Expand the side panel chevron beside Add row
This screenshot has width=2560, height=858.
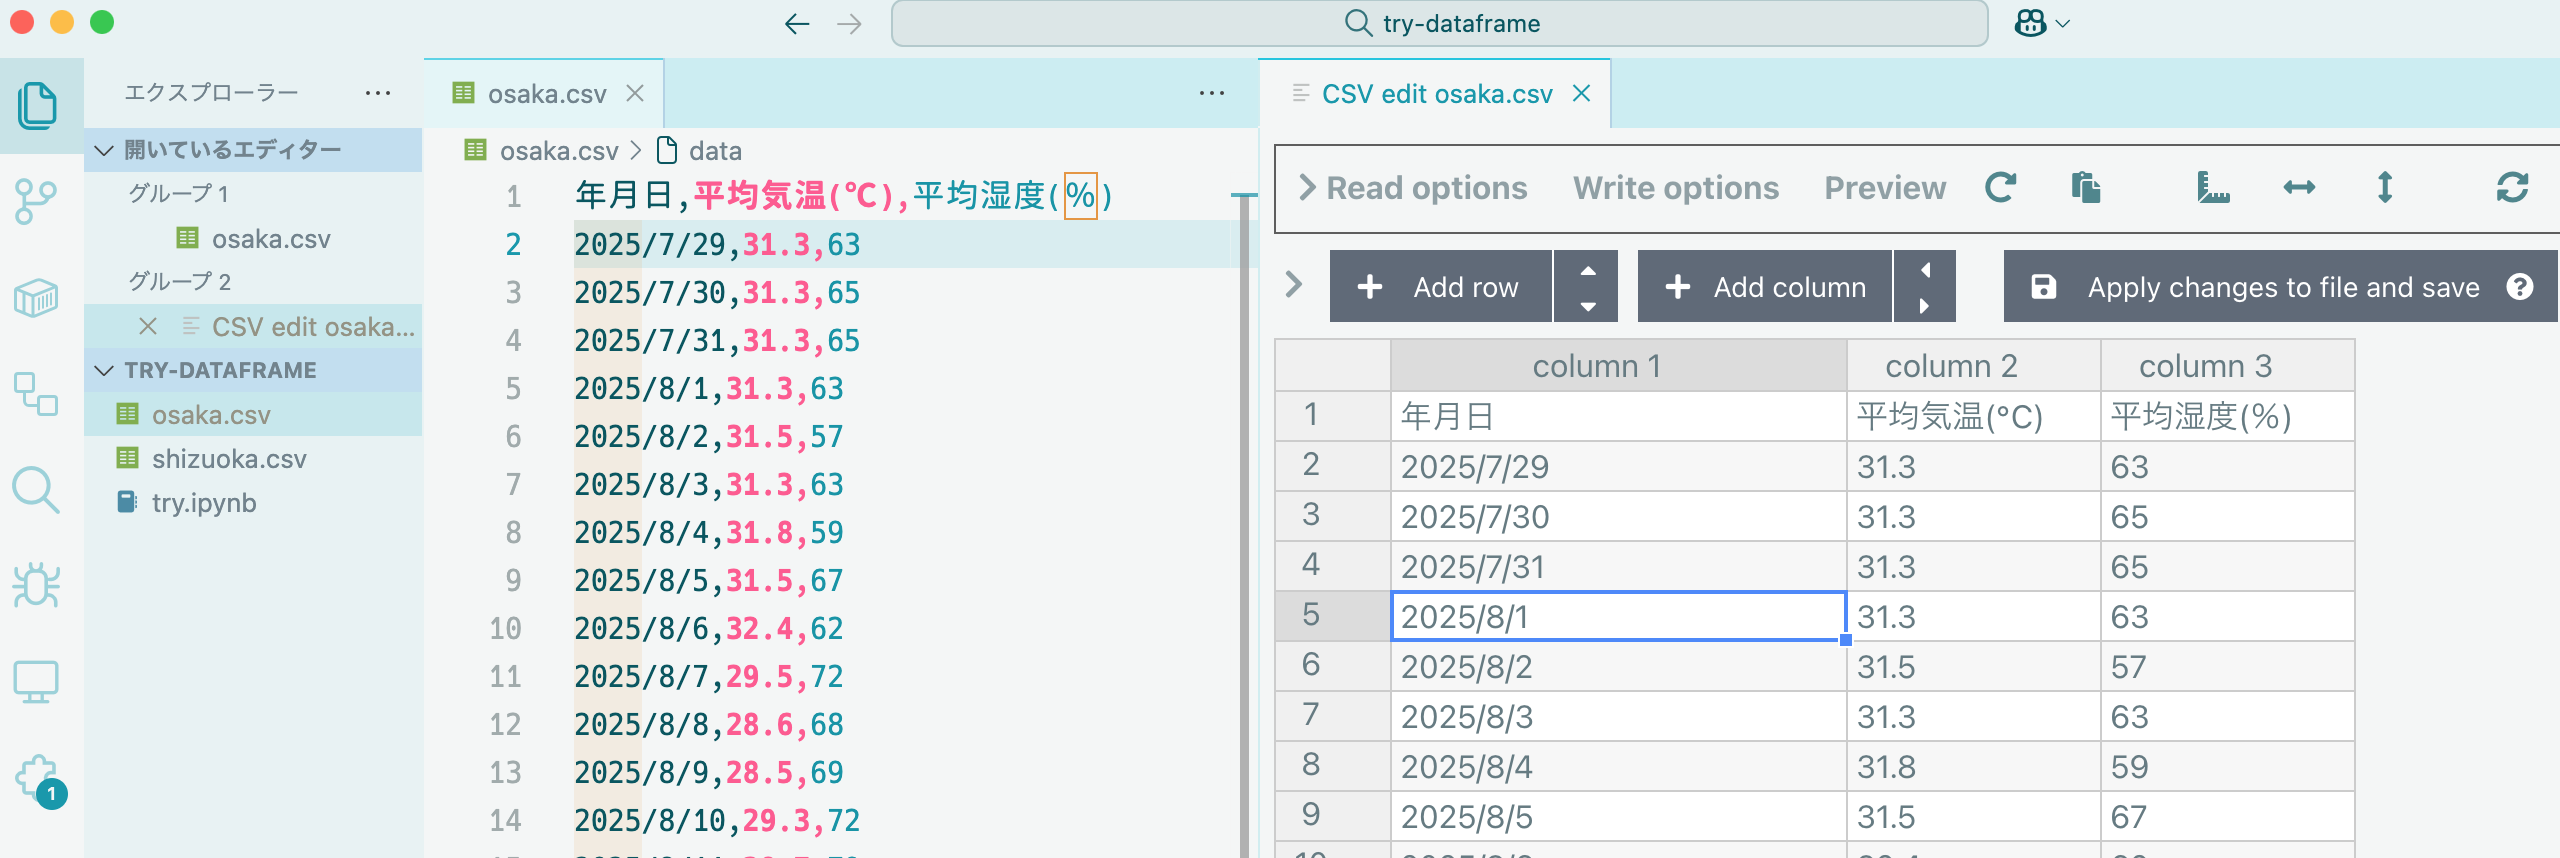pos(1294,285)
